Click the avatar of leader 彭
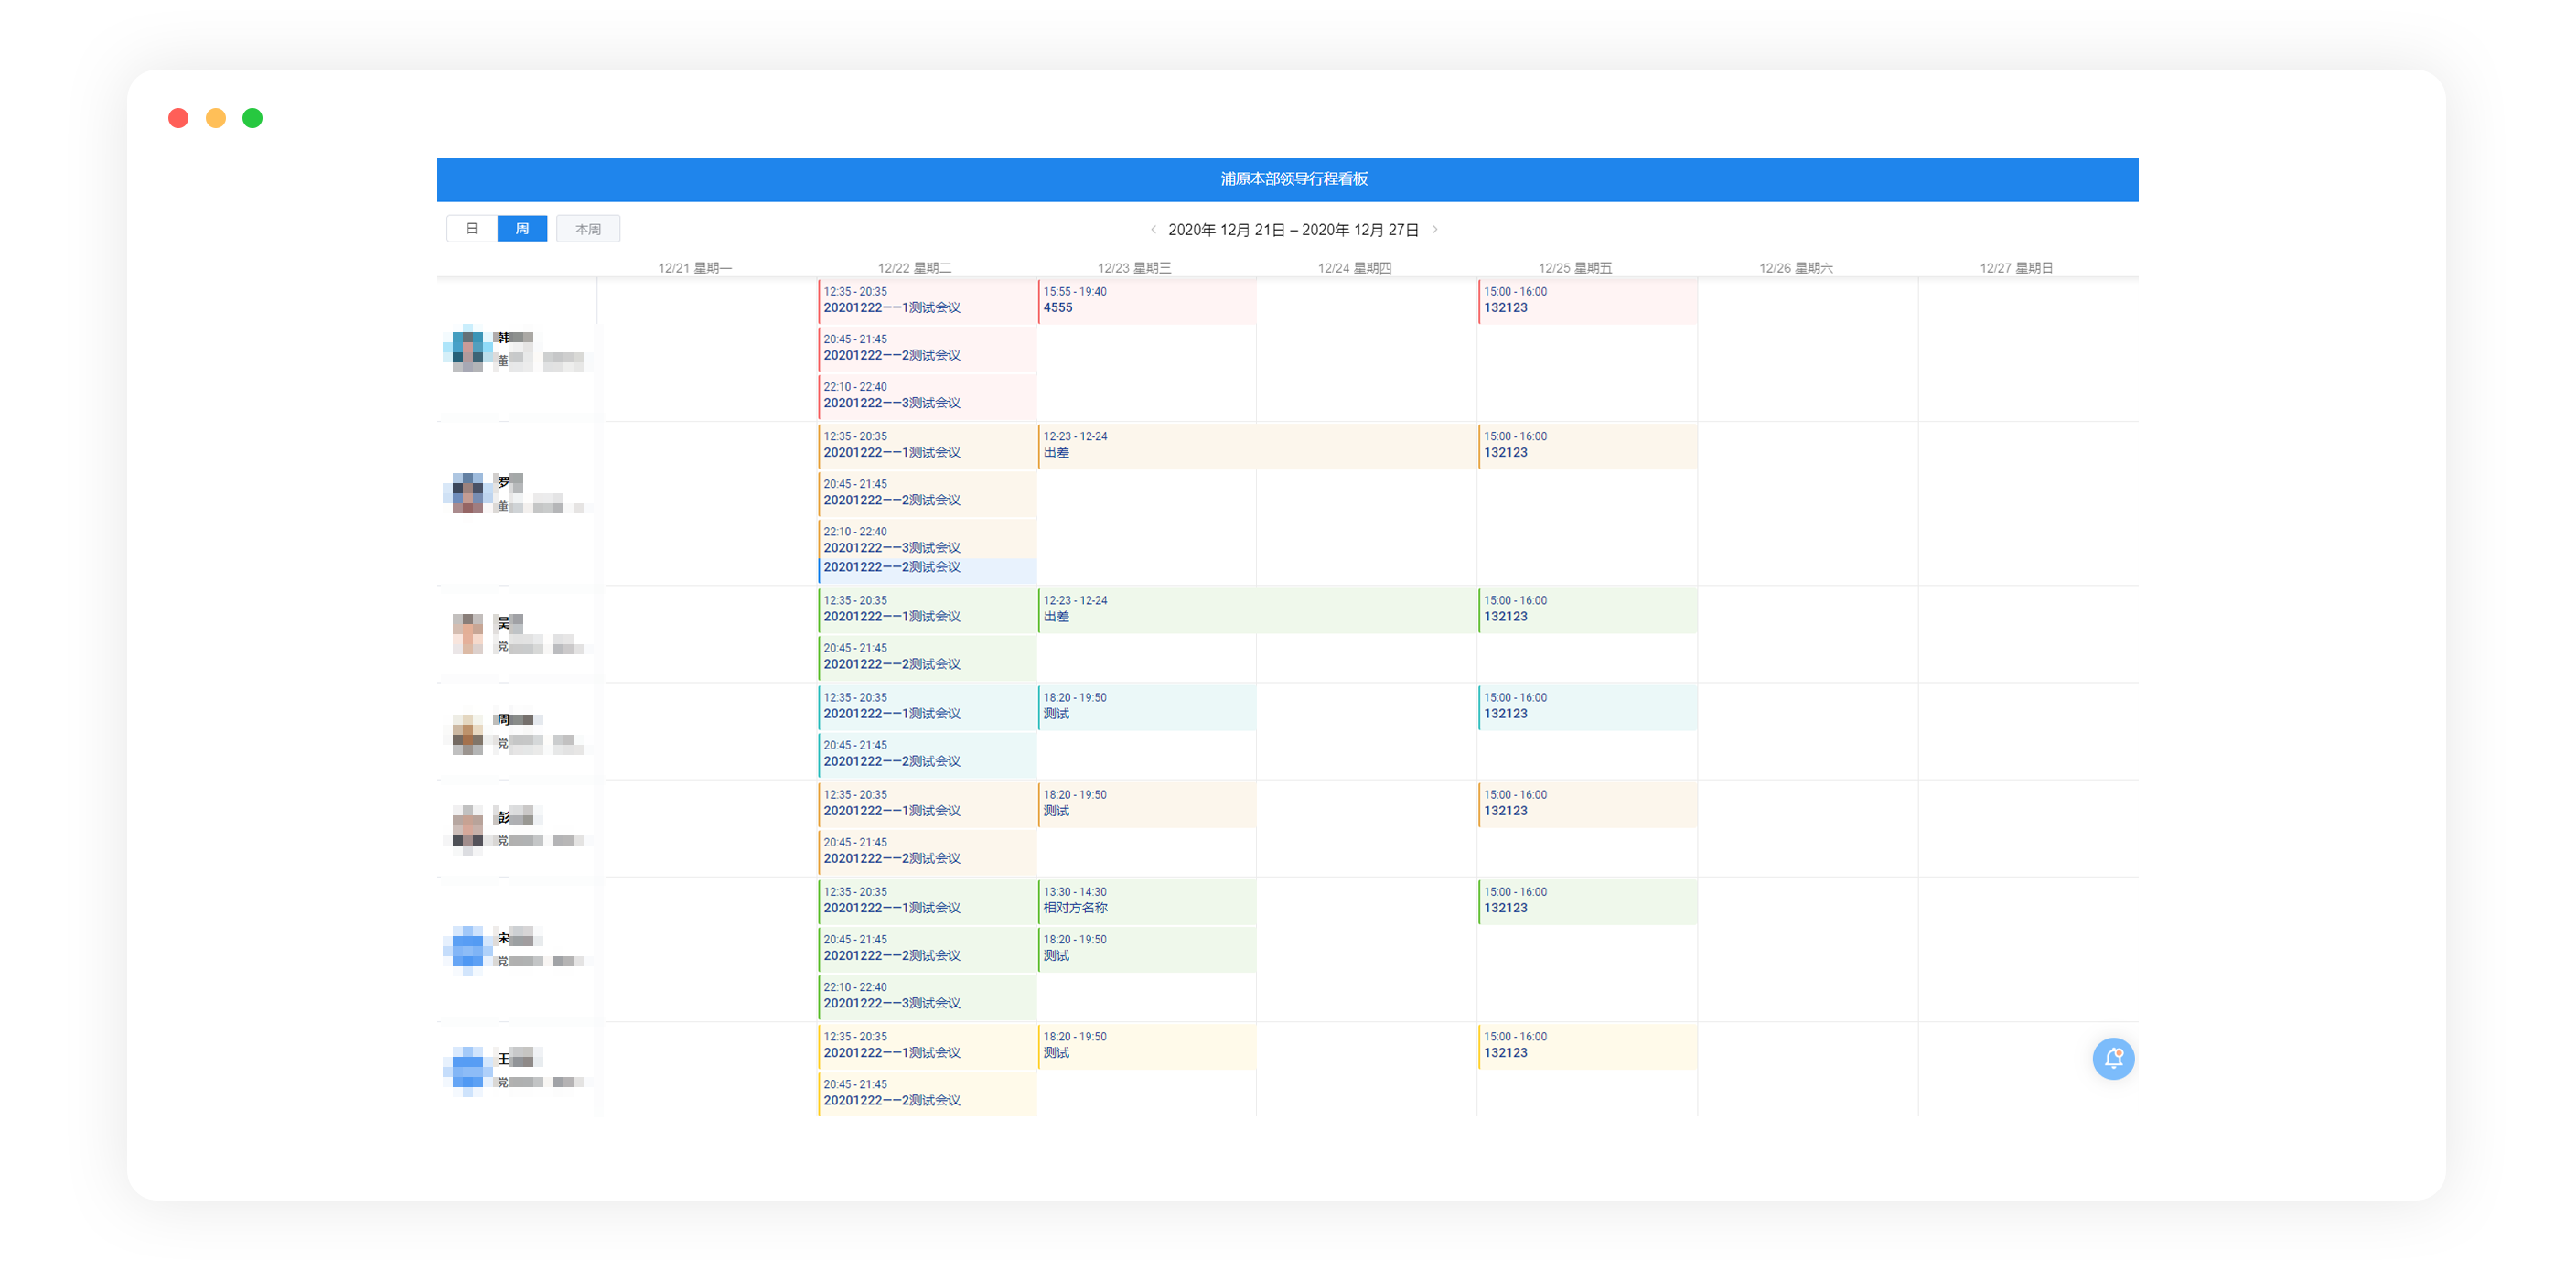The height and width of the screenshot is (1271, 2576). click(x=467, y=828)
